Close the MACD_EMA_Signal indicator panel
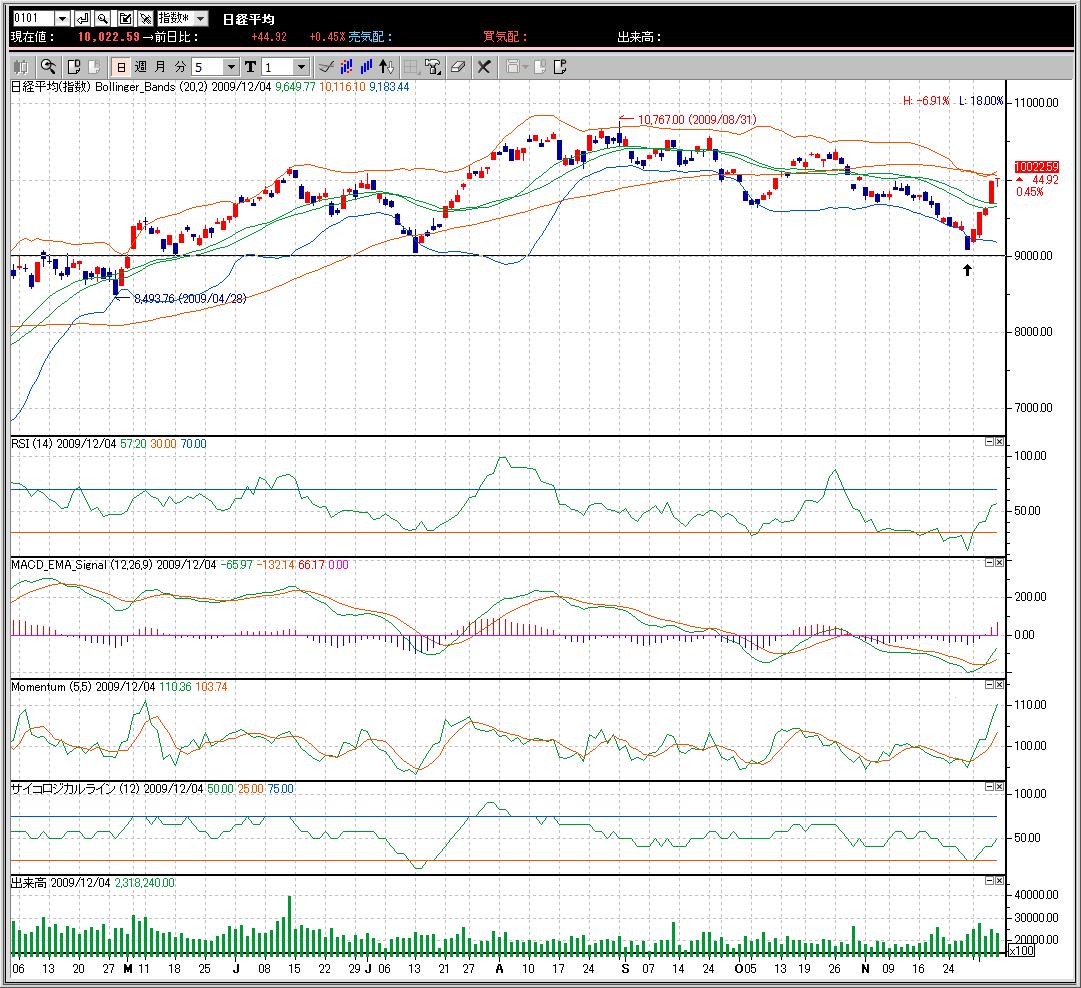Screen dimensions: 1081x988 click(999, 564)
